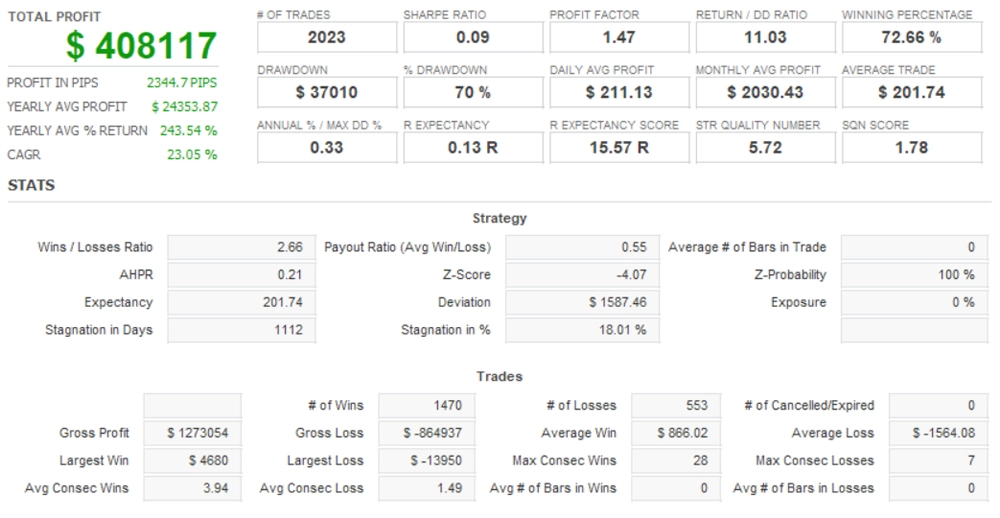1000x518 pixels.
Task: Select the number of trades box showing 2023
Action: click(327, 37)
